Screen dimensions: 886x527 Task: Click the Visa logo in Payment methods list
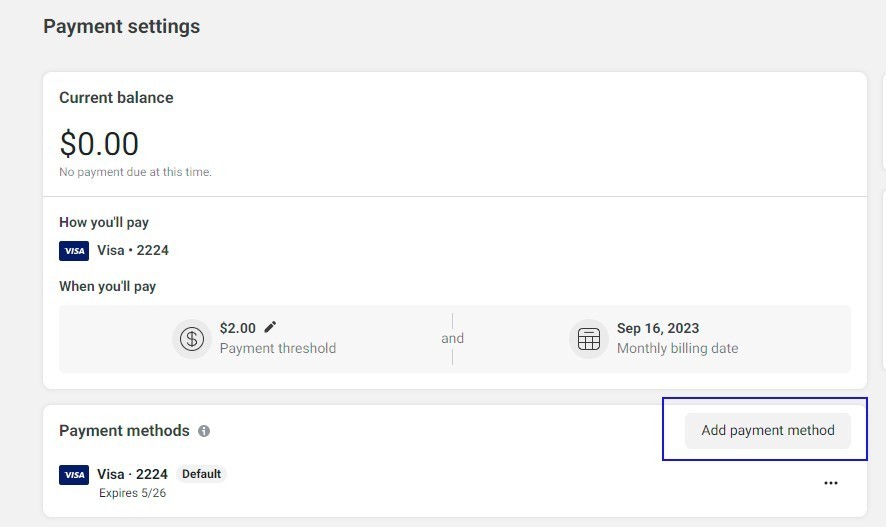(74, 474)
